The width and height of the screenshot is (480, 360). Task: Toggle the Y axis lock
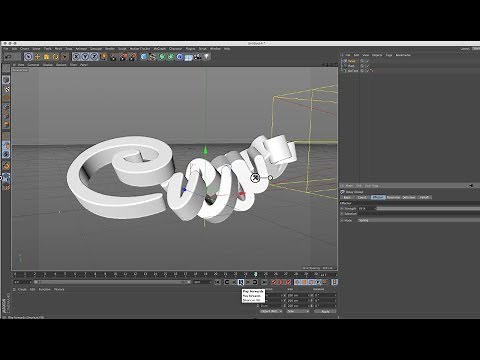coord(85,57)
